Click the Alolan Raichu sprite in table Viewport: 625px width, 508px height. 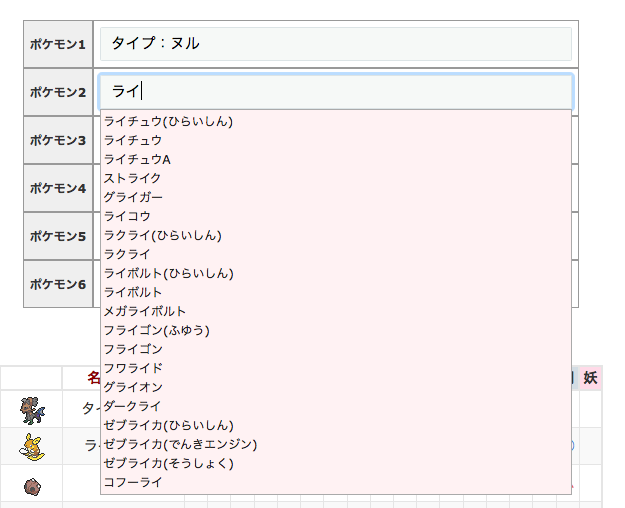[32, 447]
